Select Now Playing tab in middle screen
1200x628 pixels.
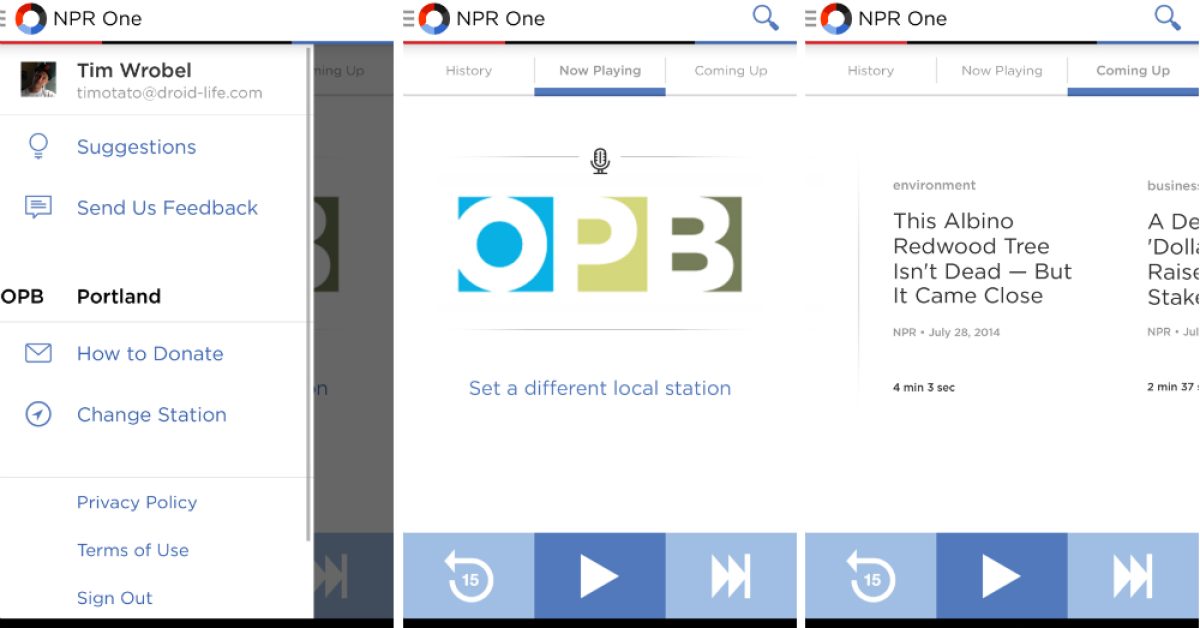(600, 71)
